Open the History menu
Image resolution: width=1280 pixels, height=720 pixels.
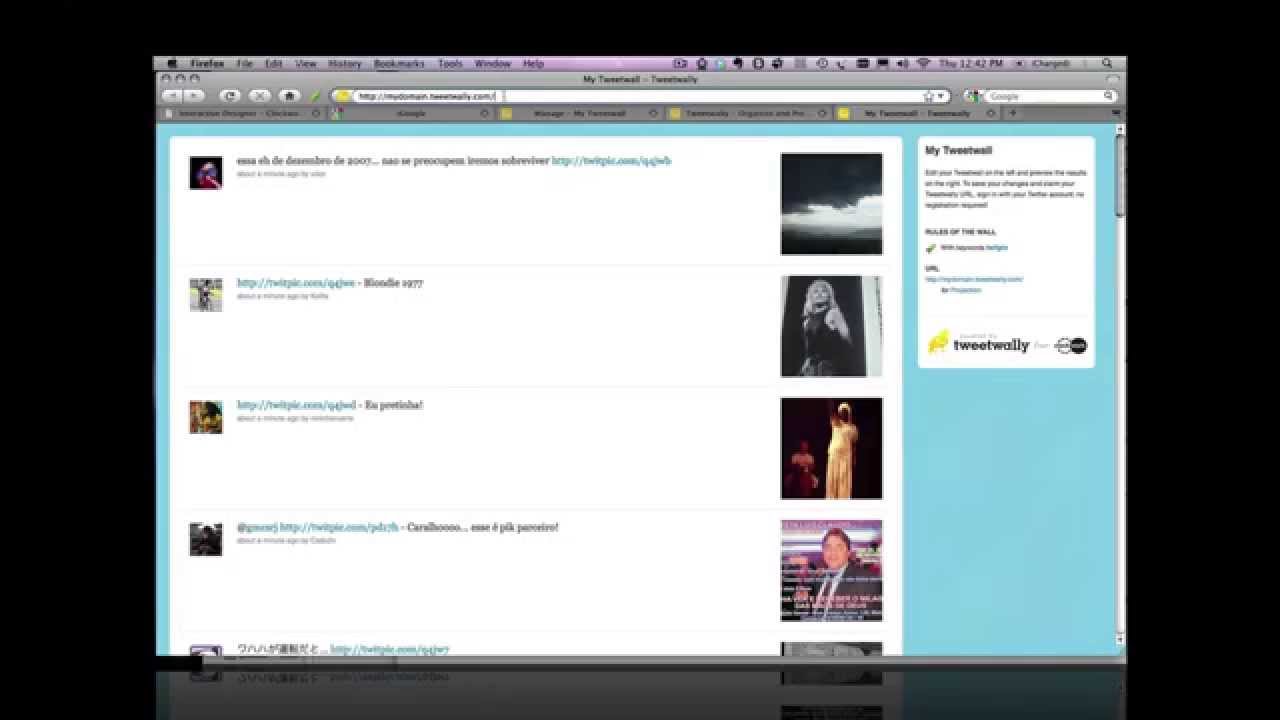tap(345, 63)
